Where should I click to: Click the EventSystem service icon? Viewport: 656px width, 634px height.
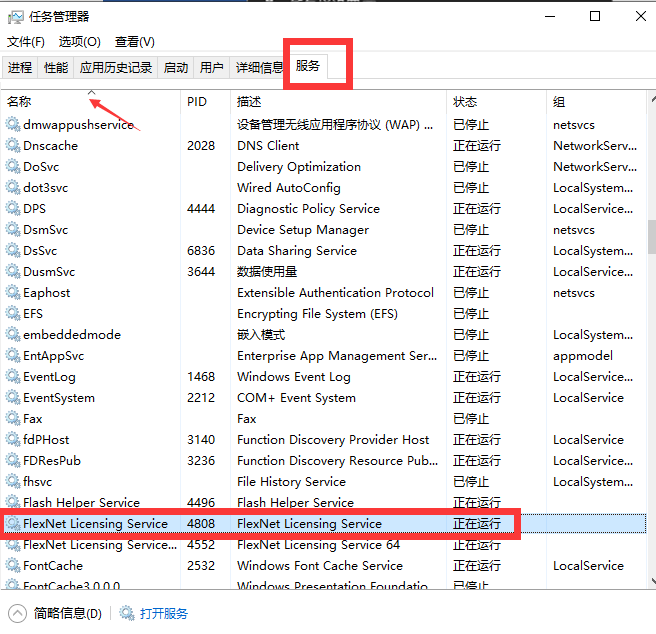(x=13, y=397)
